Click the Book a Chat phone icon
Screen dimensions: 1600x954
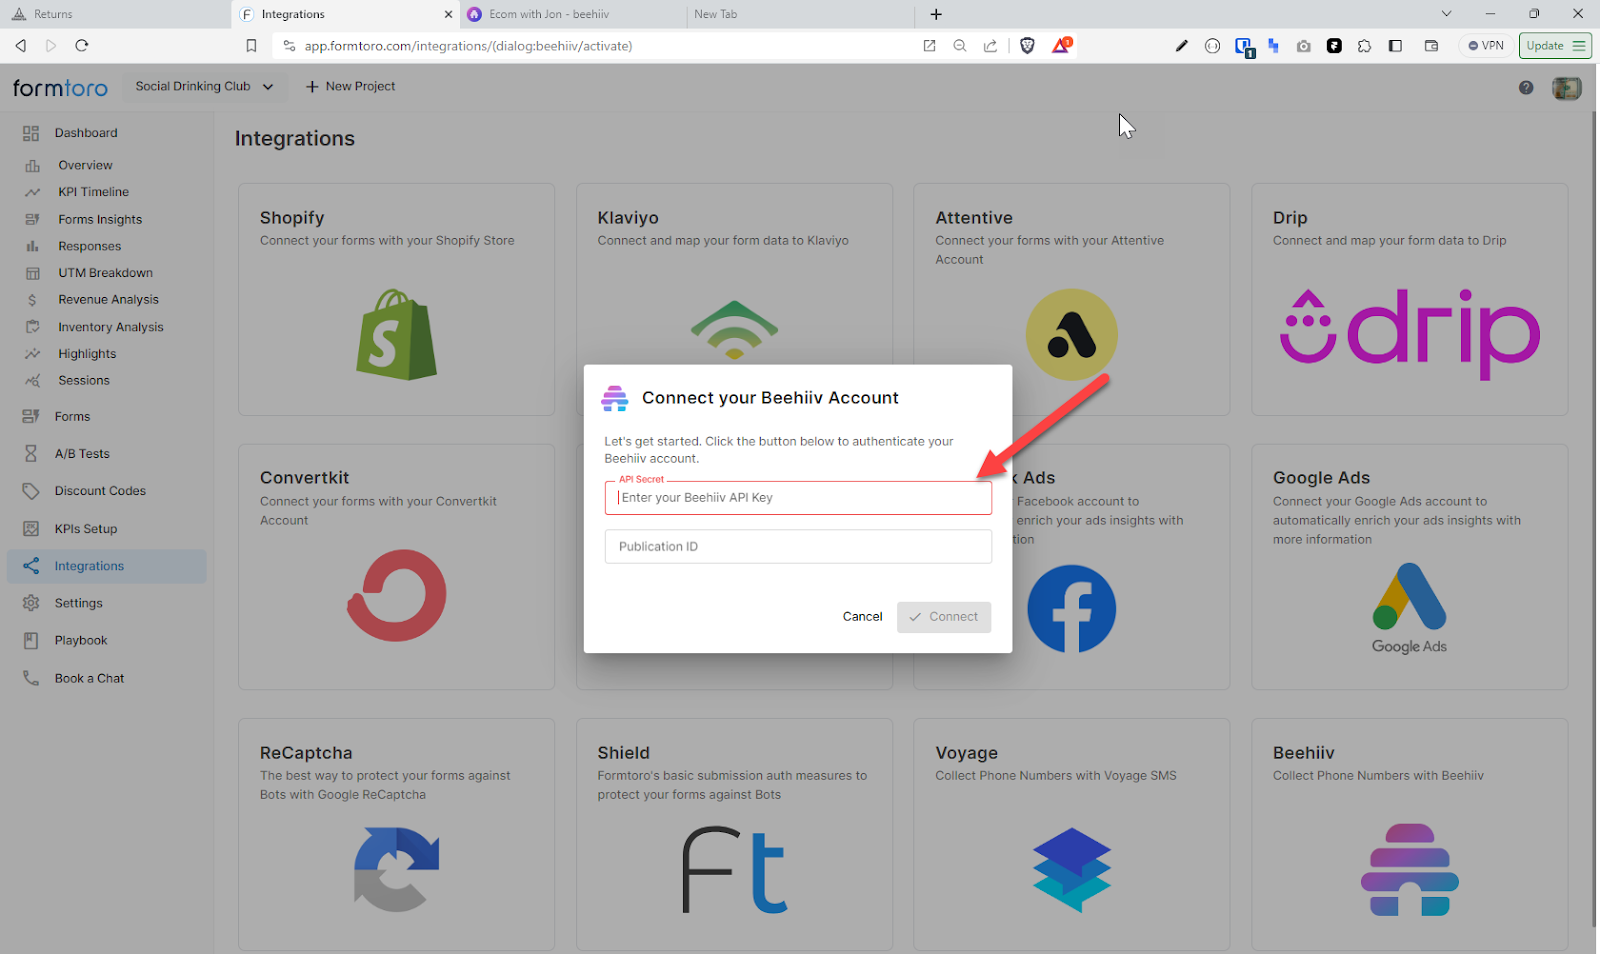tap(31, 678)
